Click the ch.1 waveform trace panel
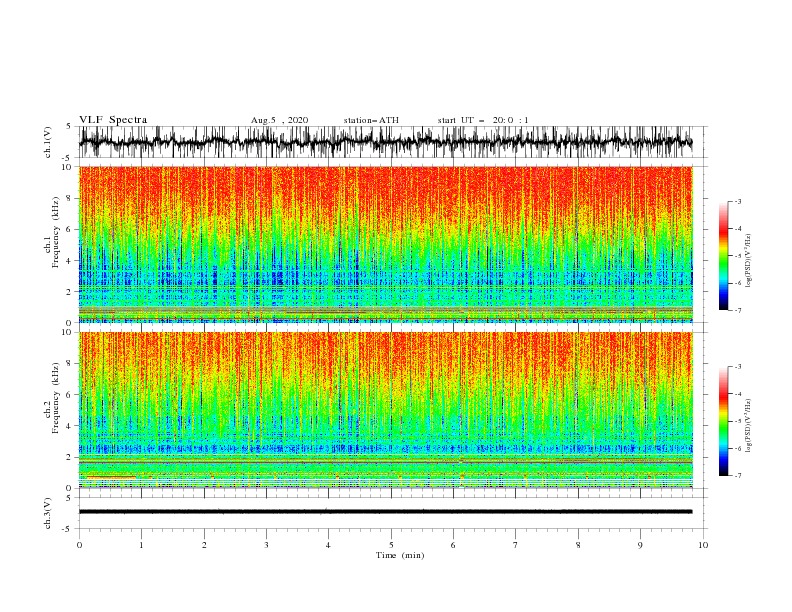 coord(392,142)
